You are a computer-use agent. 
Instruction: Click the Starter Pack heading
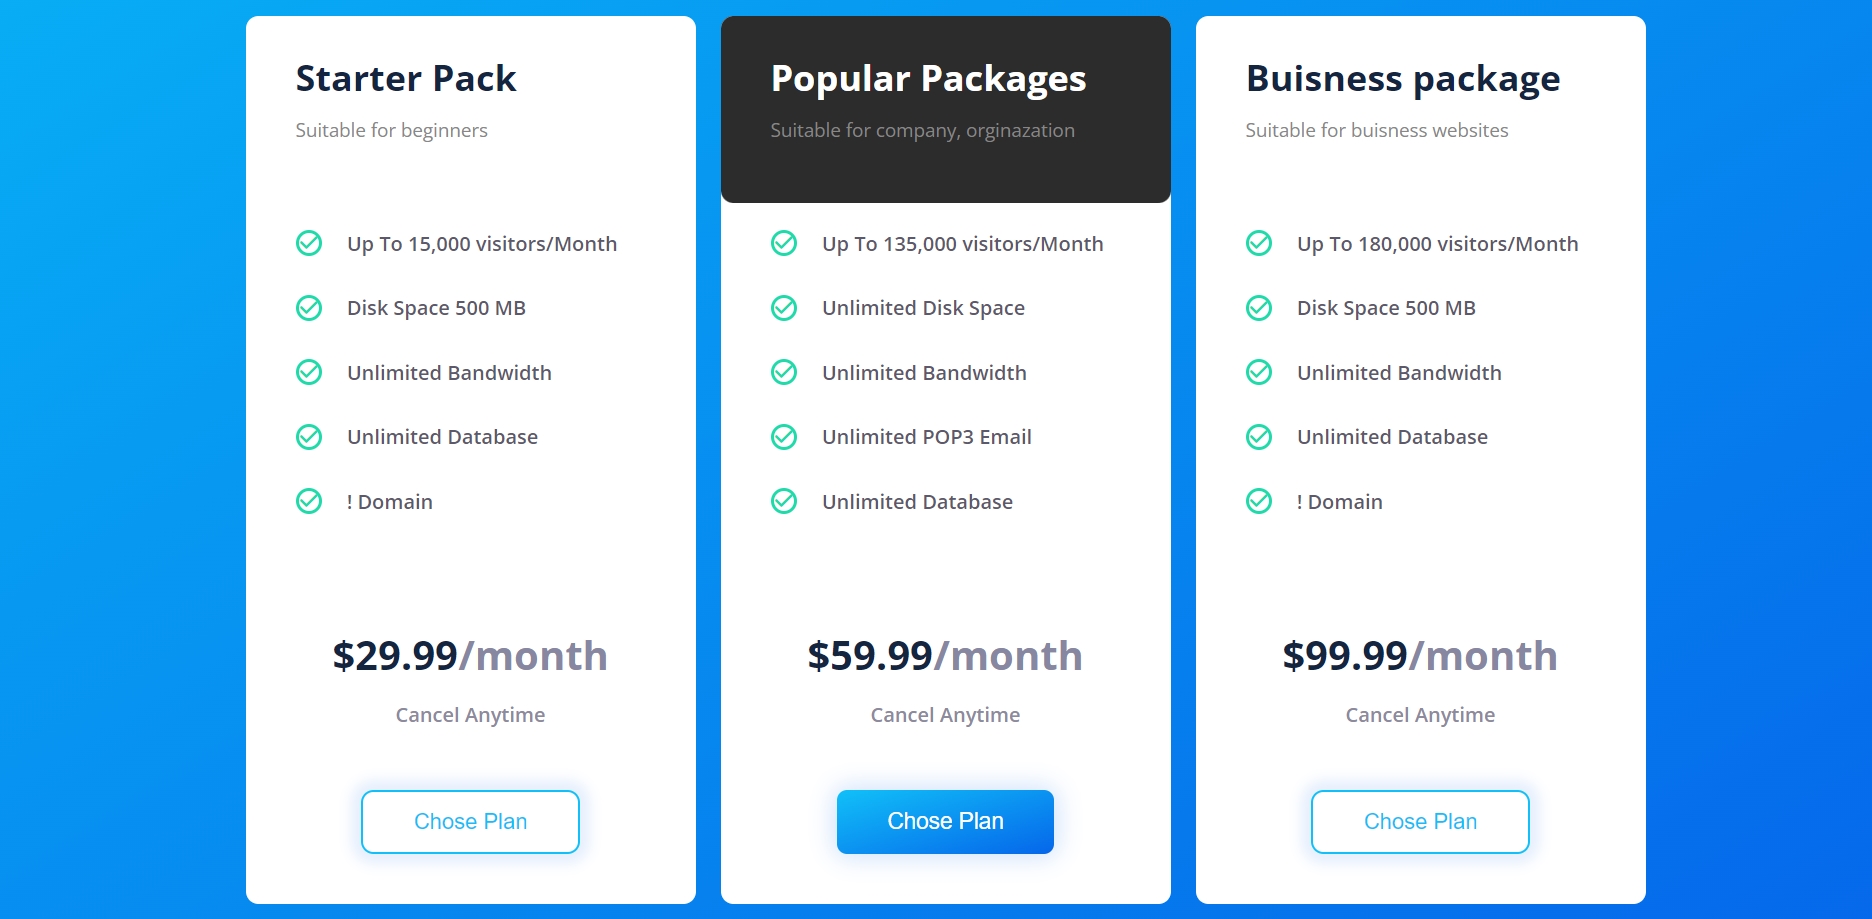[x=406, y=78]
